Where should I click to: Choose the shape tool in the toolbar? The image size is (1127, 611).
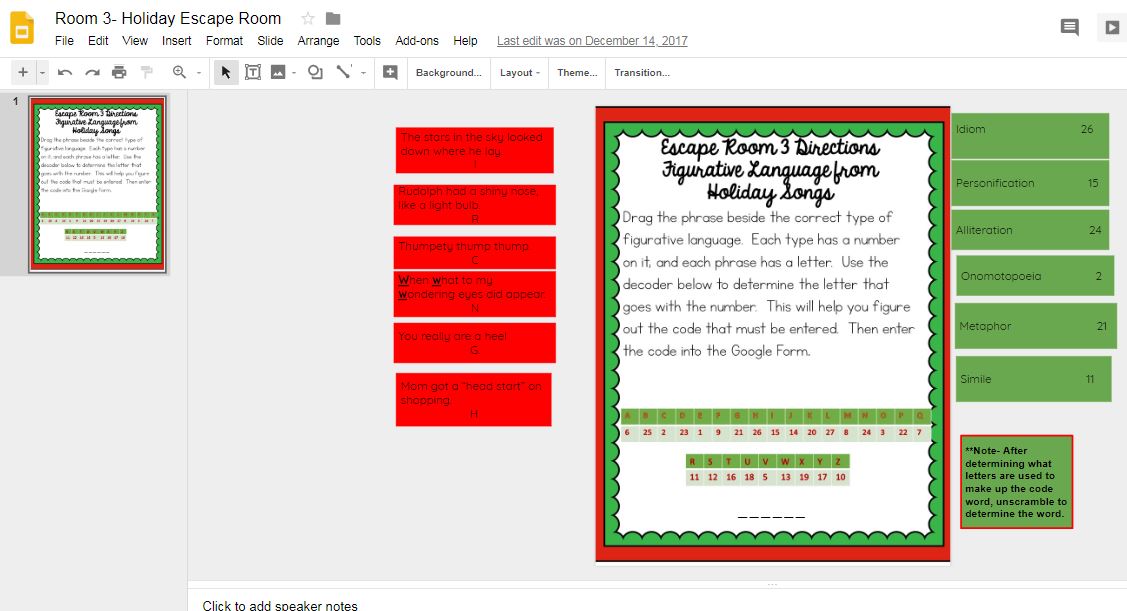[x=315, y=72]
